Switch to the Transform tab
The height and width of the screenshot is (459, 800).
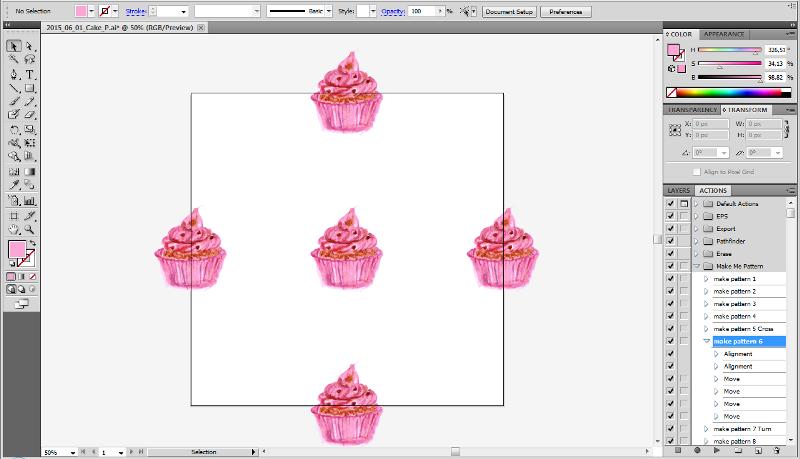coord(745,110)
